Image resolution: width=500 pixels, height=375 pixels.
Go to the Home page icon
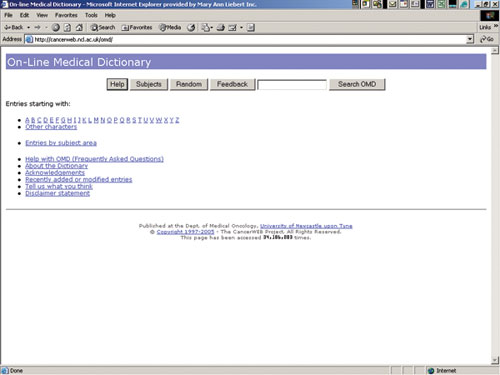tap(79, 27)
